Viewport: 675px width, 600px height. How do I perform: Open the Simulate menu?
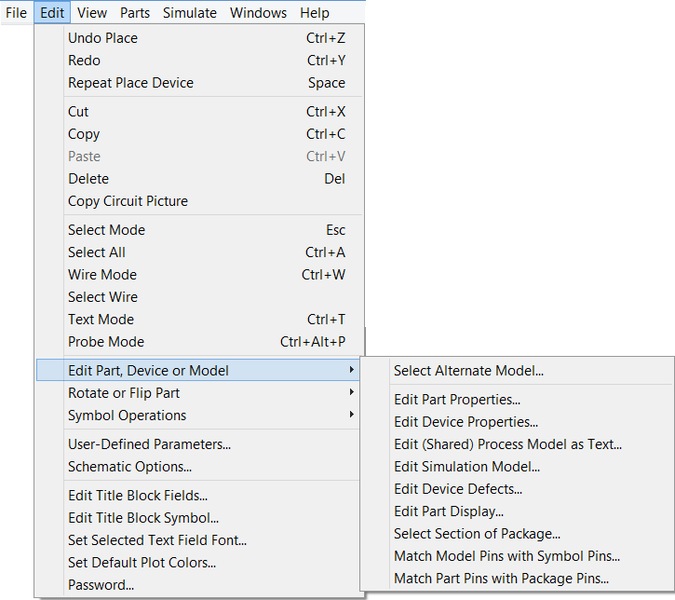click(190, 13)
